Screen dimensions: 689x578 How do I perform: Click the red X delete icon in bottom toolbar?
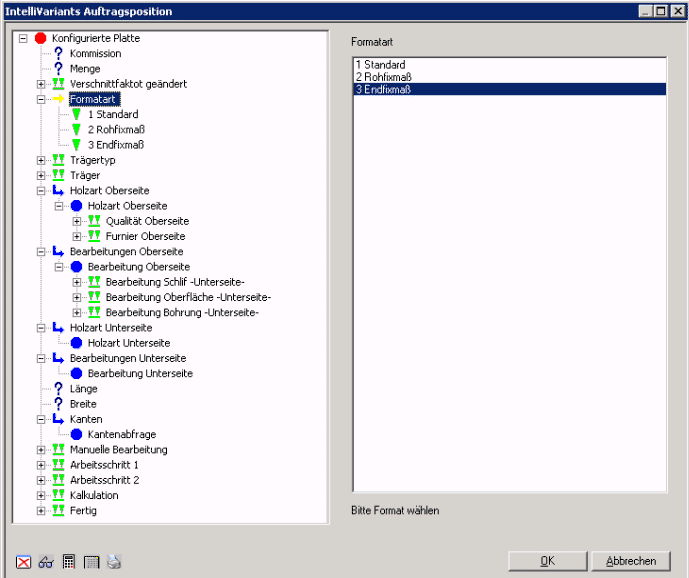tap(25, 562)
